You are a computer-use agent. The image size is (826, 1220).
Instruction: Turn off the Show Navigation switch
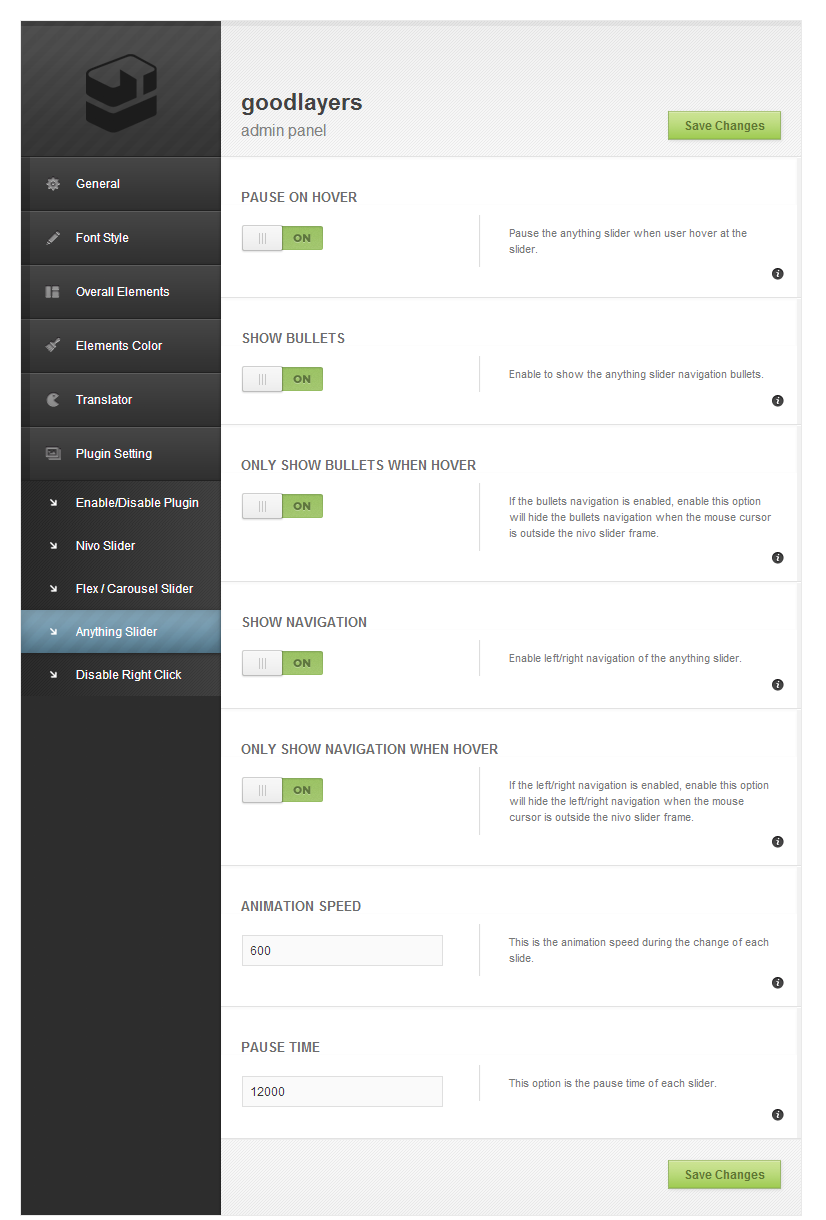pos(282,663)
